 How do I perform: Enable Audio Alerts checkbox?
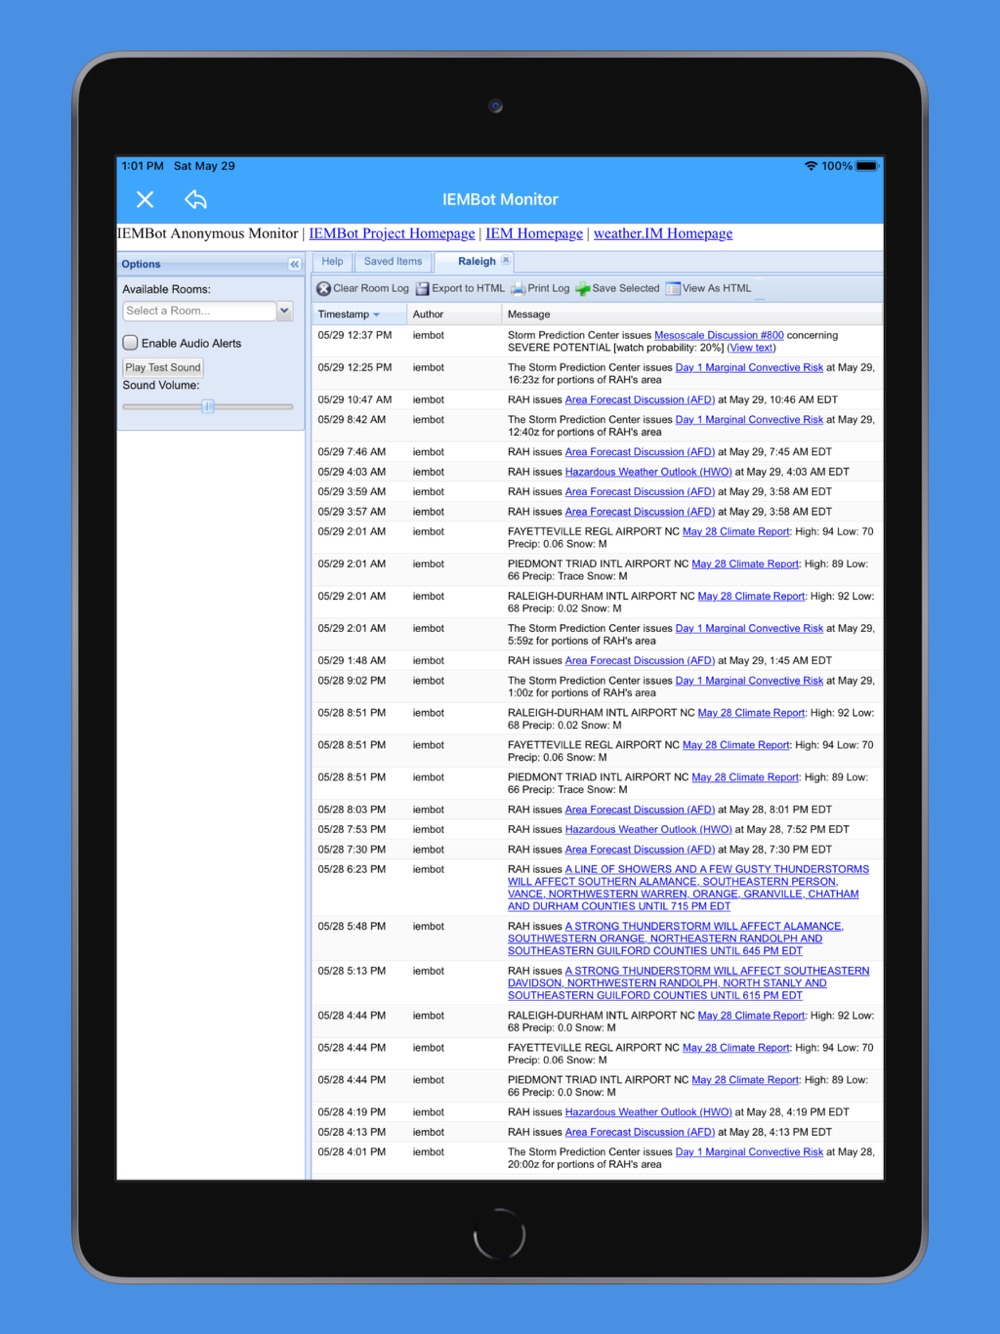[130, 343]
